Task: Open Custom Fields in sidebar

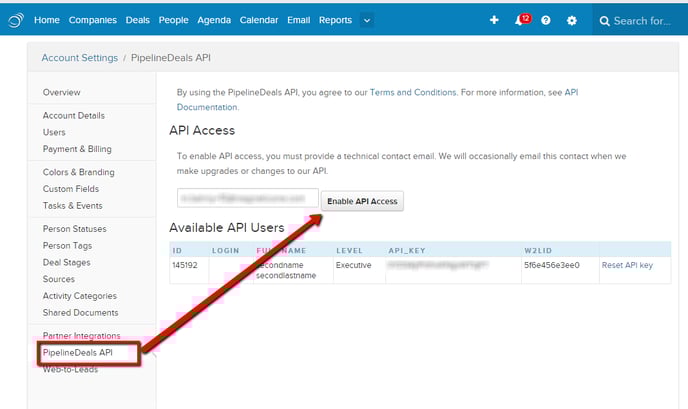Action: coord(71,189)
